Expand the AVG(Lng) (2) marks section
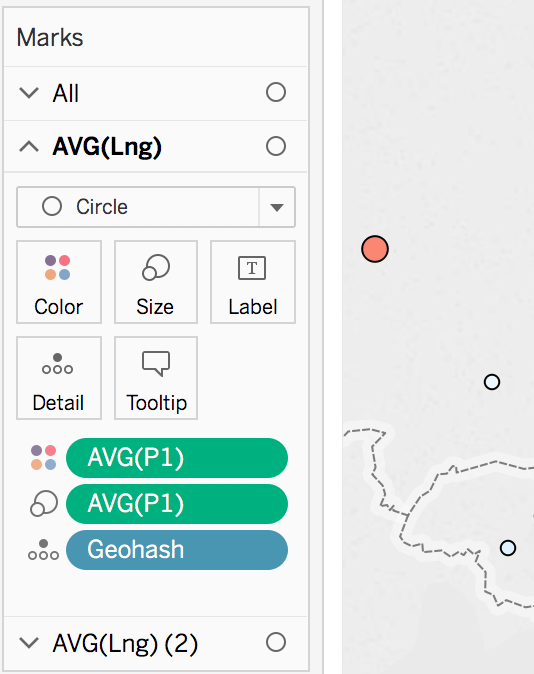The height and width of the screenshot is (674, 534). pos(29,643)
